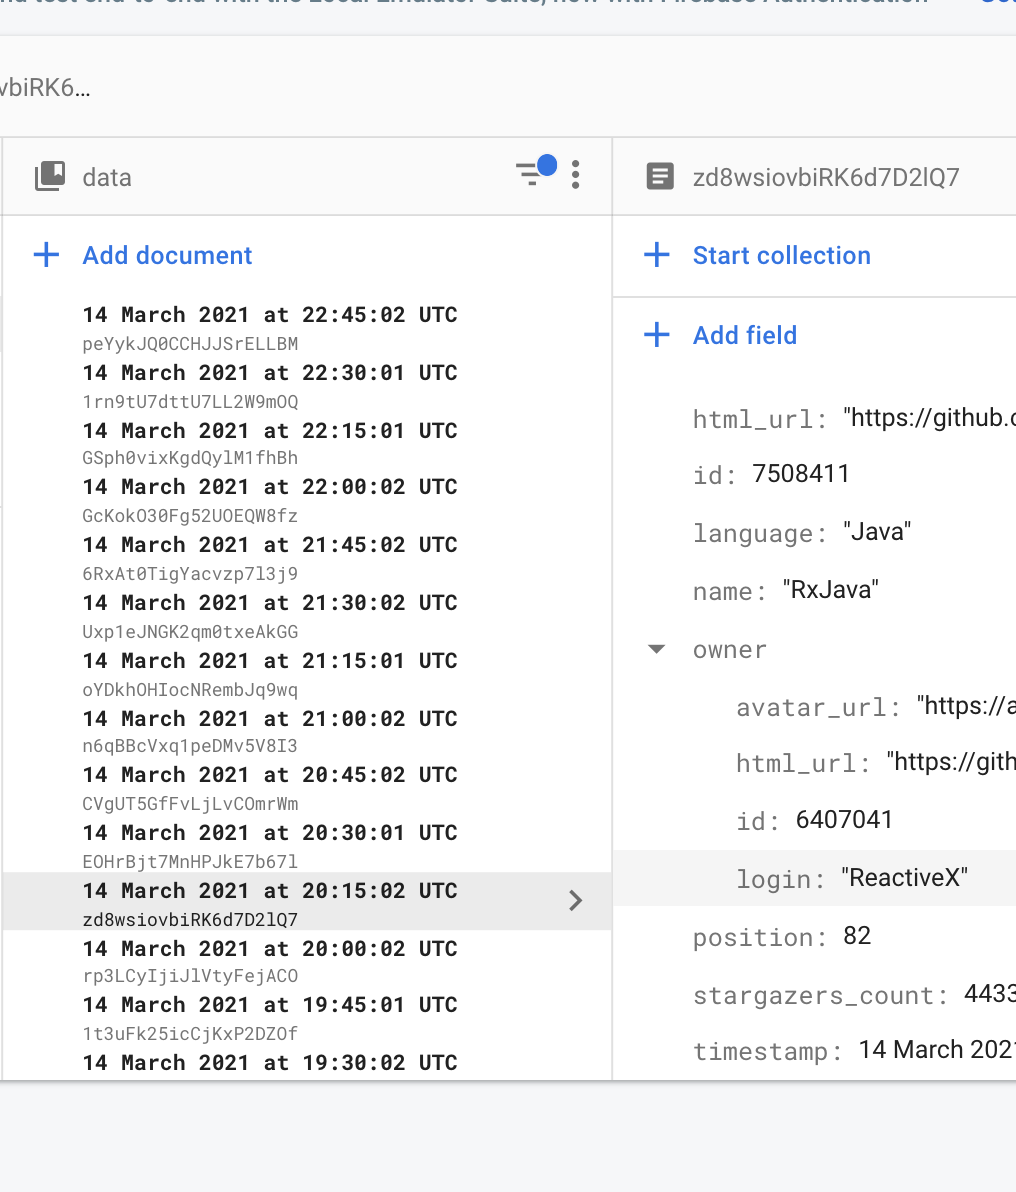This screenshot has width=1016, height=1192.
Task: Click the plus icon next to Start collection
Action: click(x=656, y=255)
